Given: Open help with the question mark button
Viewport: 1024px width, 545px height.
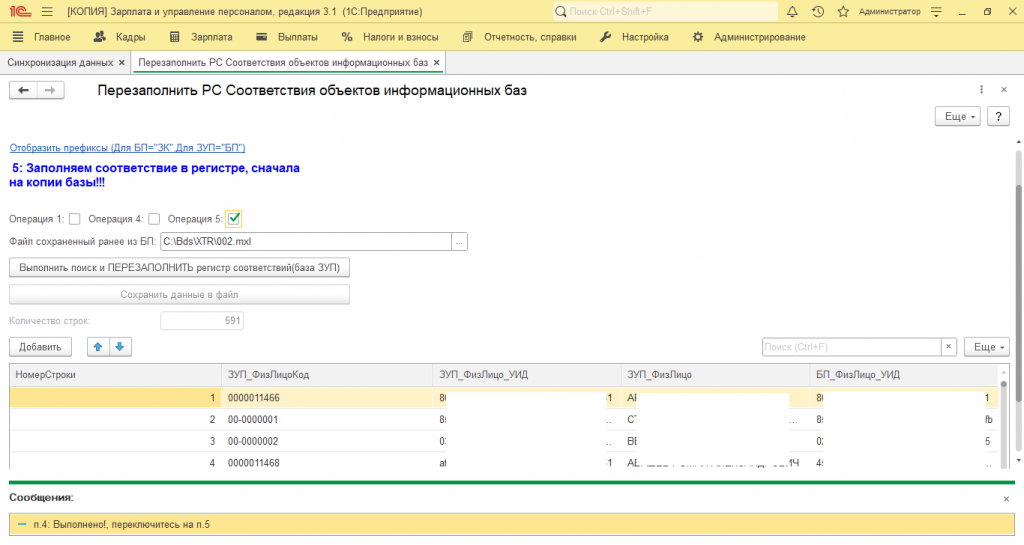Looking at the screenshot, I should pos(998,116).
